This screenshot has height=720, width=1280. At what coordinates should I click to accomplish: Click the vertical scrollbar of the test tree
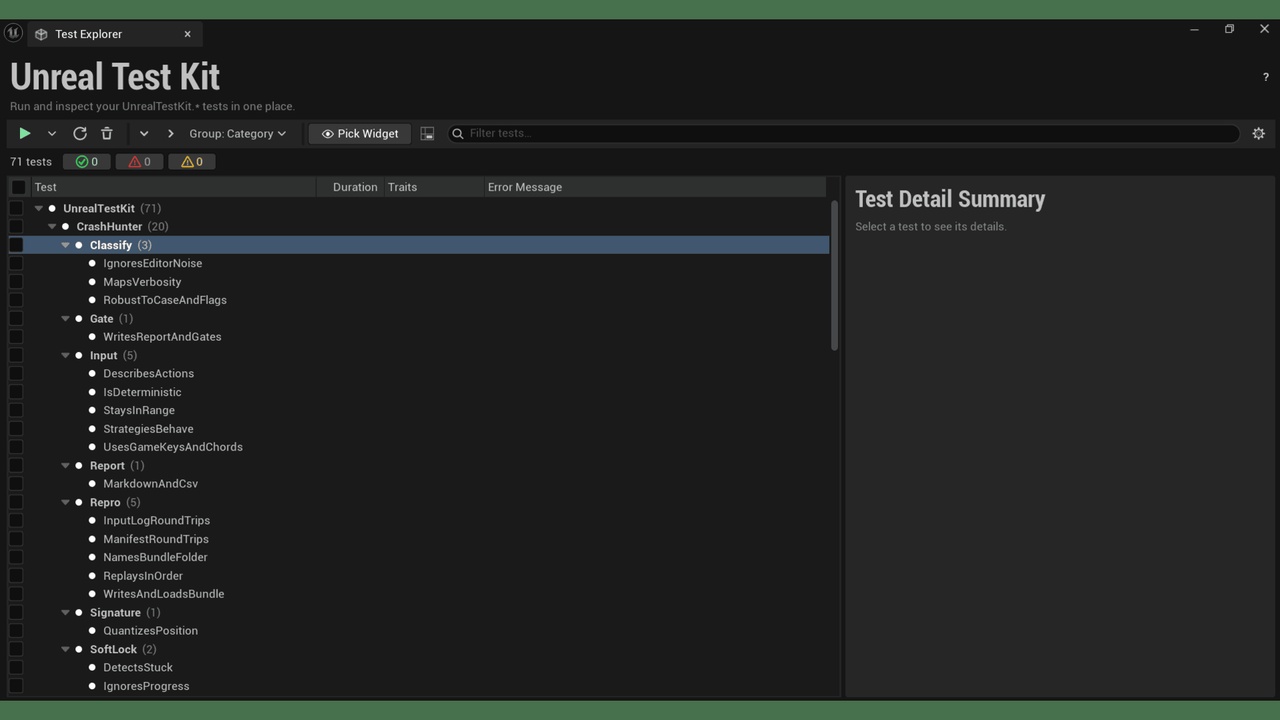(834, 275)
